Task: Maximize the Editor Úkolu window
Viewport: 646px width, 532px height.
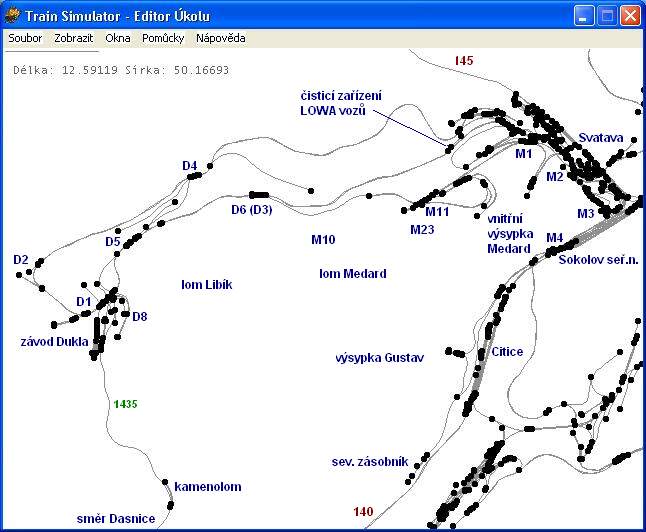Action: [x=607, y=16]
